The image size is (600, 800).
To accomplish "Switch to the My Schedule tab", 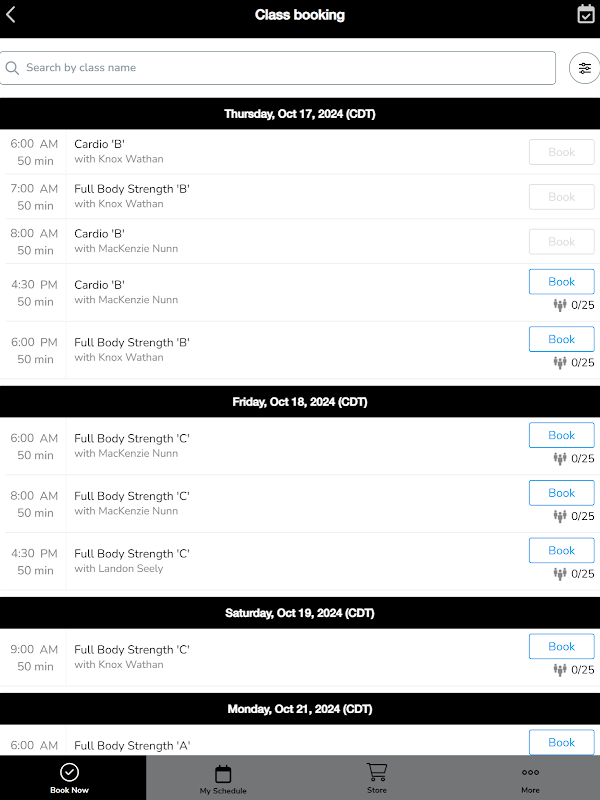I will 223,777.
